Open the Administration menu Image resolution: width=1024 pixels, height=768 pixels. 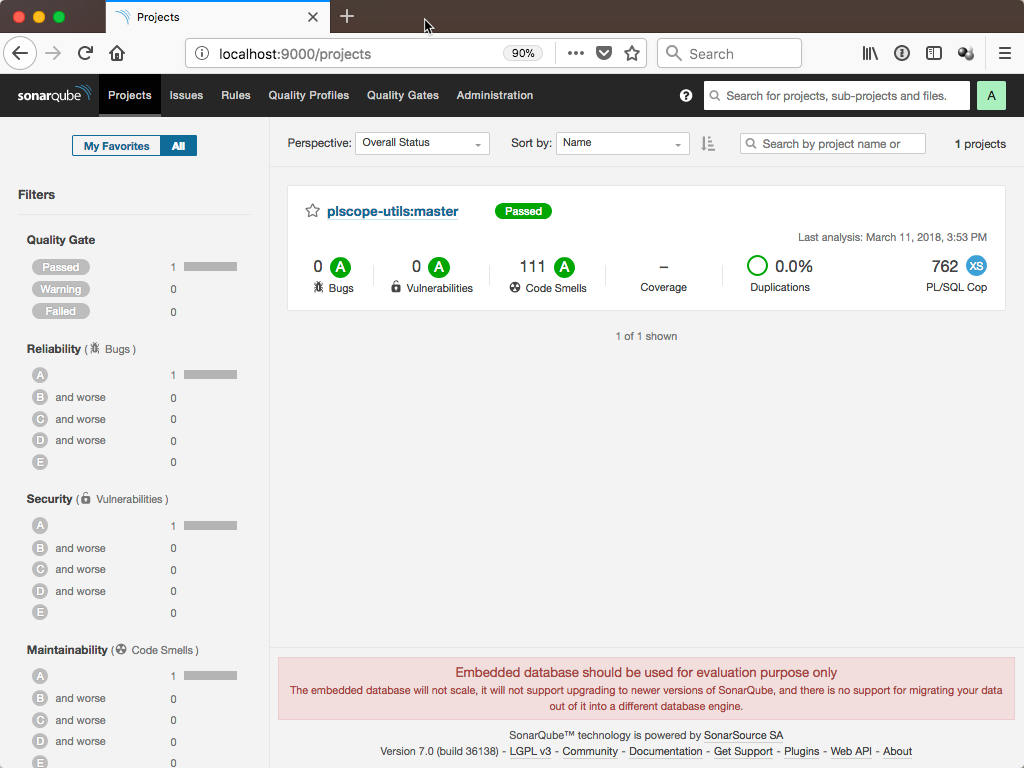coord(495,95)
